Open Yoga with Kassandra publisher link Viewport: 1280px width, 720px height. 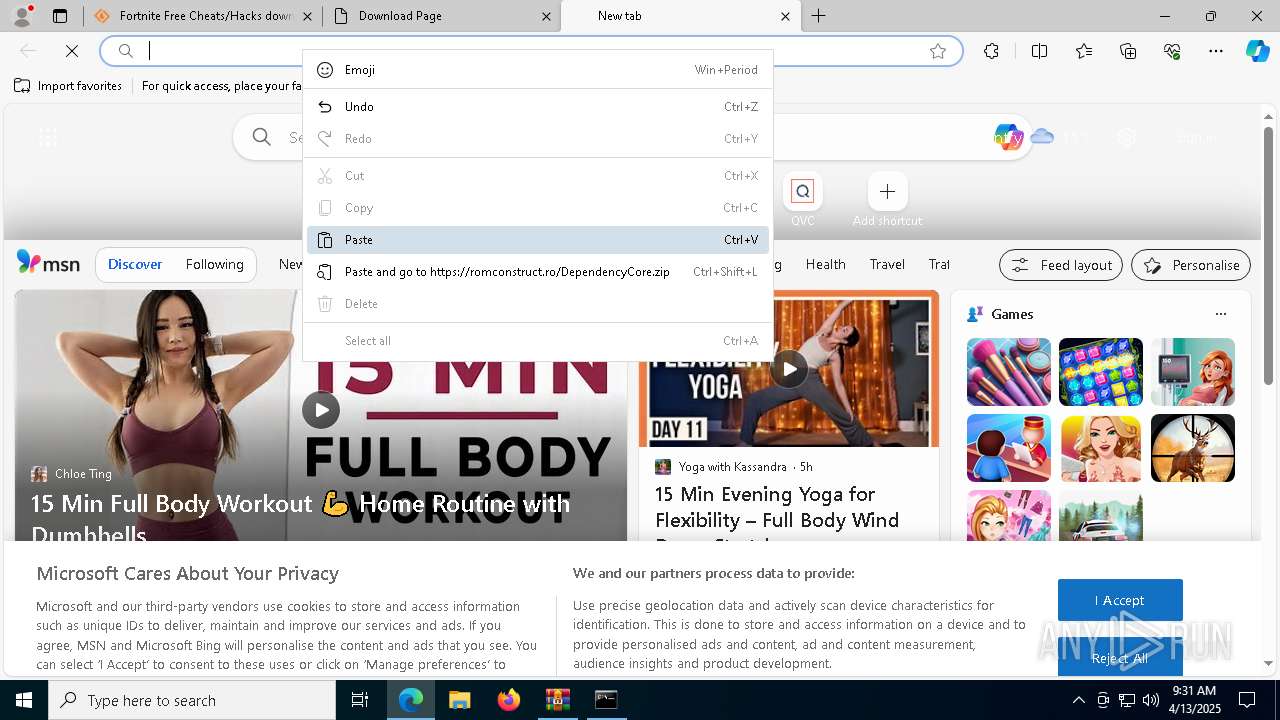point(732,467)
